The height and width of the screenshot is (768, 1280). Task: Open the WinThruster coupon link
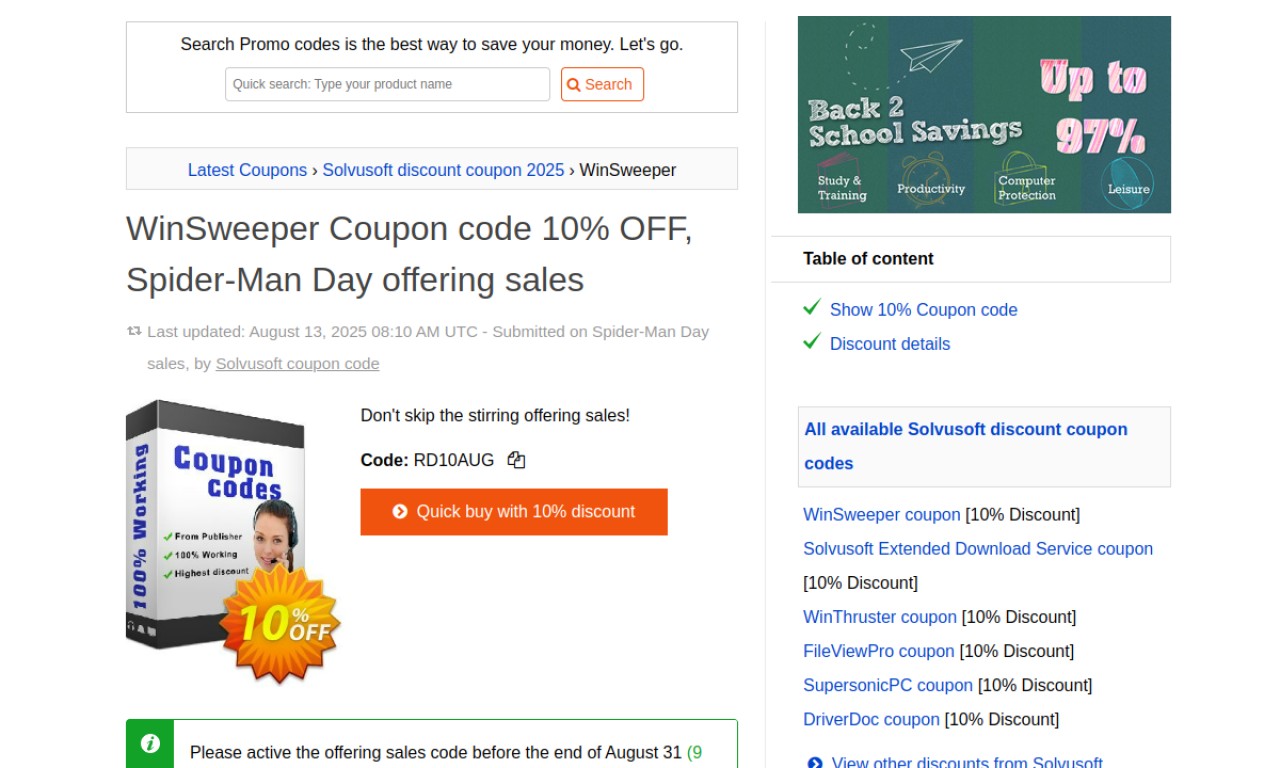click(x=880, y=617)
